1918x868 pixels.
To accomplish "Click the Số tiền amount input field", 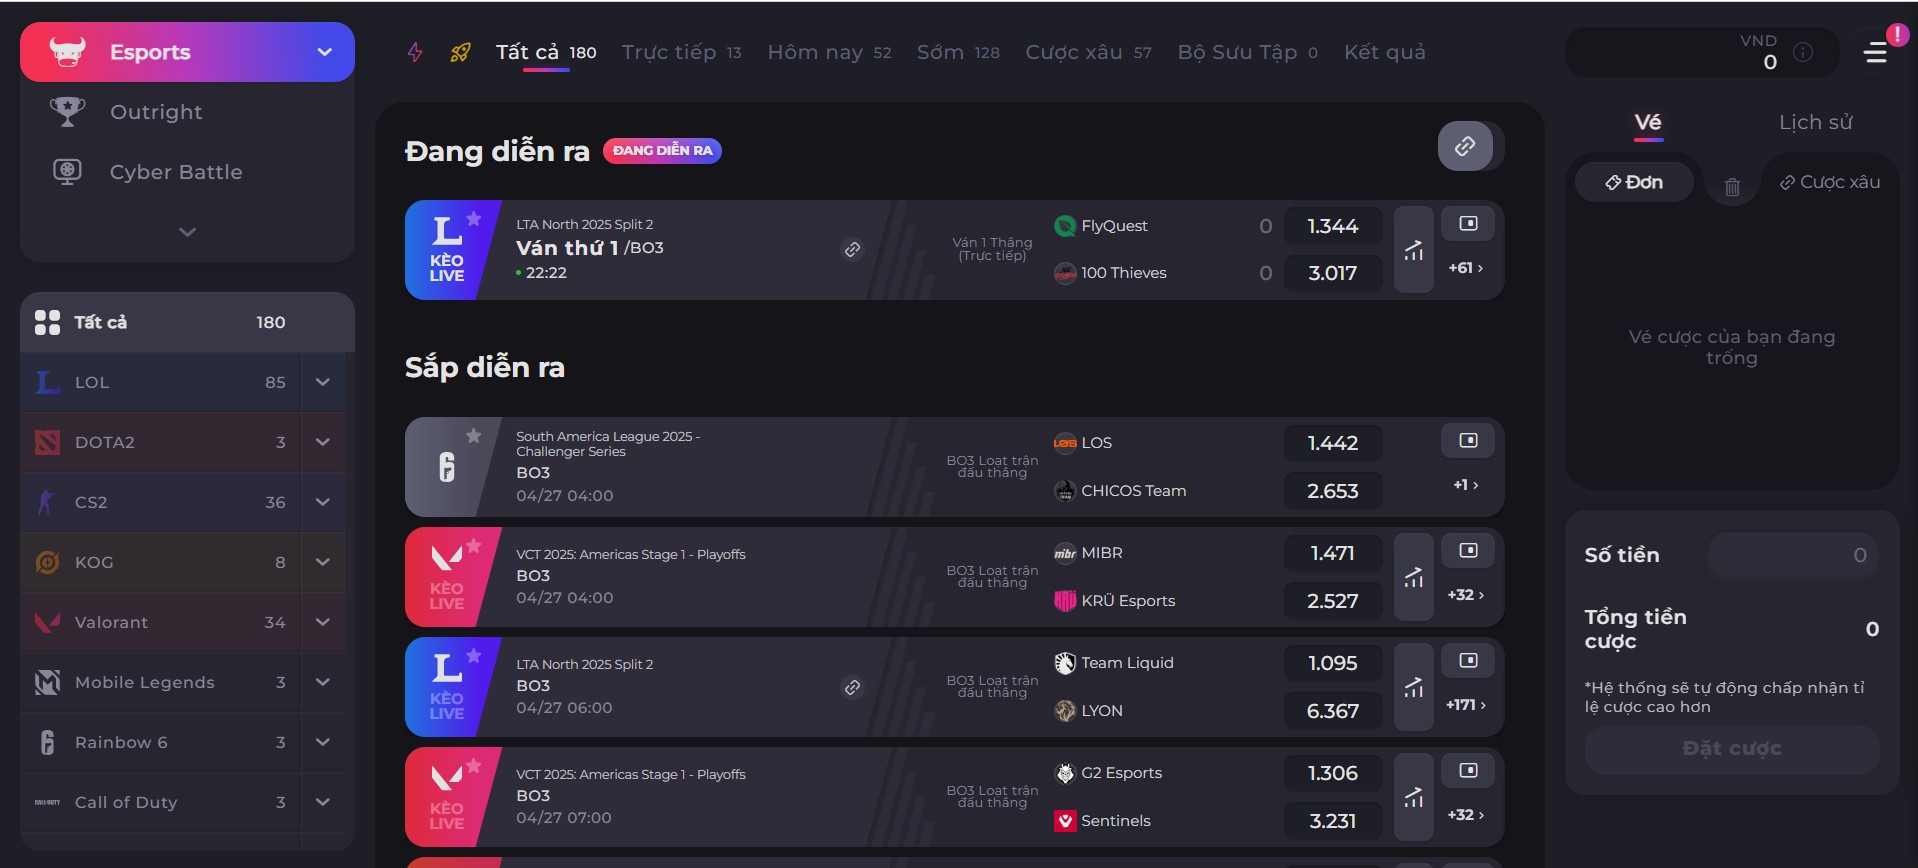I will (x=1792, y=555).
